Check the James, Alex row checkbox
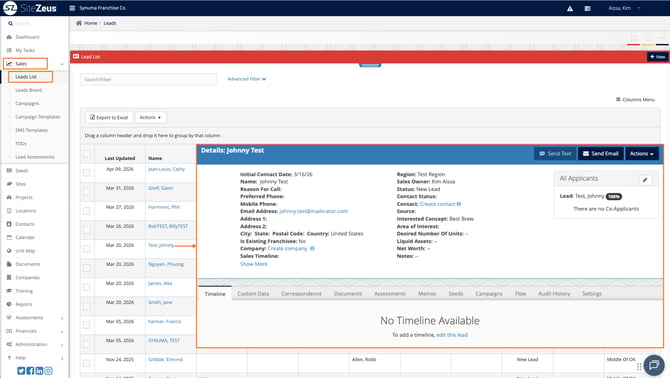This screenshot has width=670, height=378. click(87, 287)
